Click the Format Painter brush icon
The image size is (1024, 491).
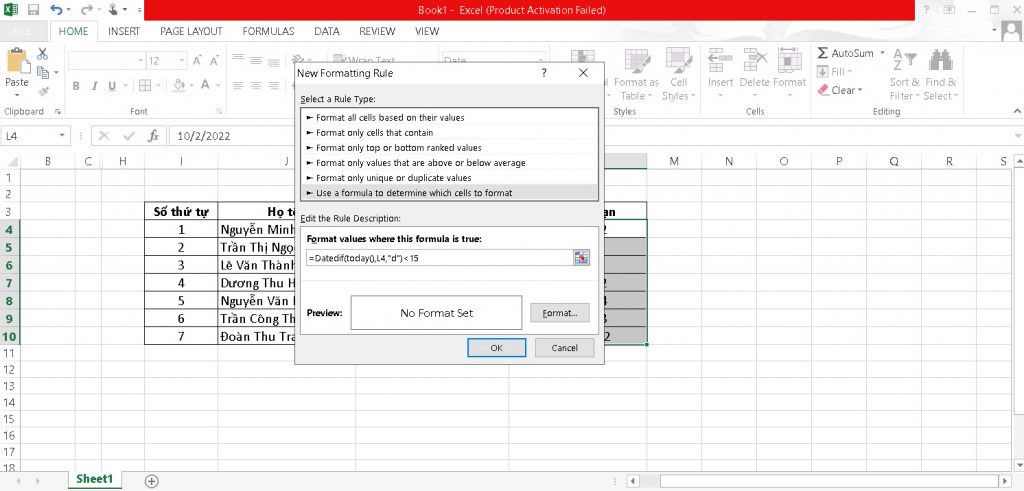coord(43,91)
